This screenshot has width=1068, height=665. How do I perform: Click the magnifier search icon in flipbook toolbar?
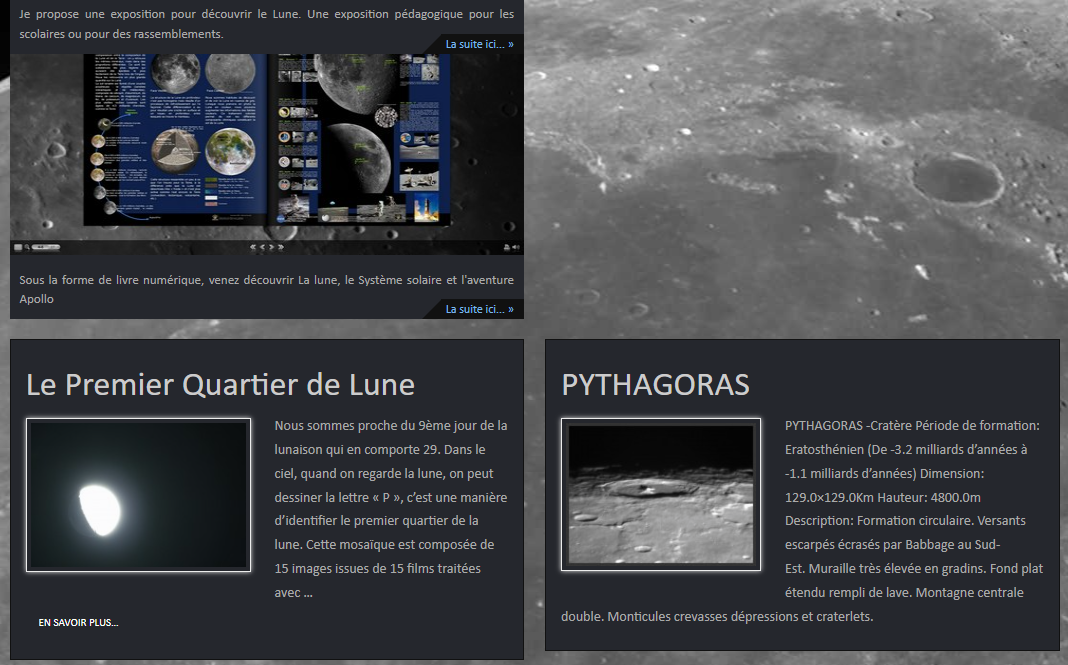coord(27,247)
